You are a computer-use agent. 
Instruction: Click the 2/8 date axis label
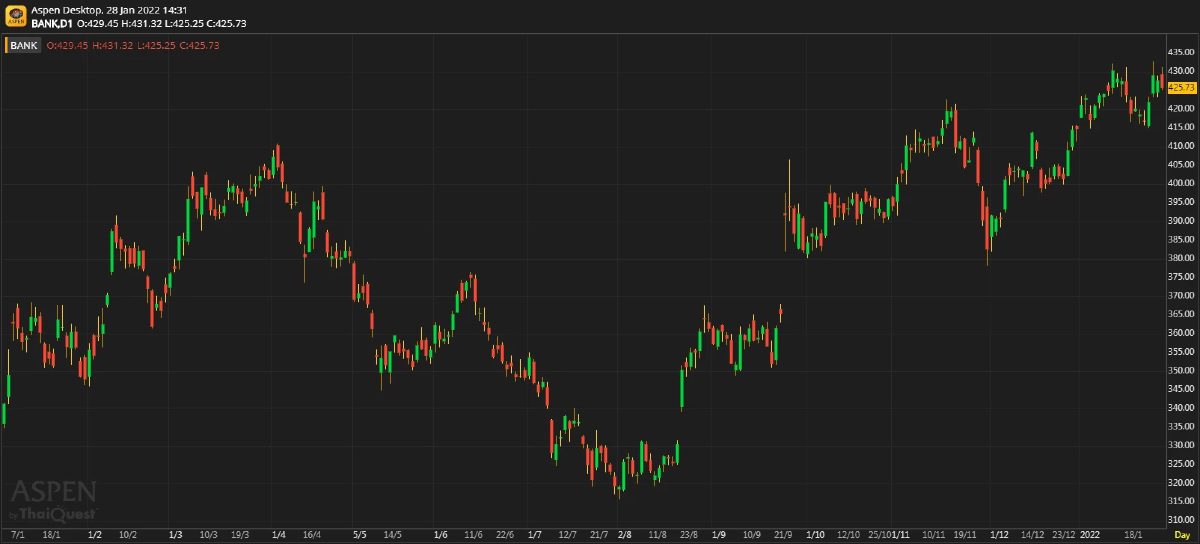pyautogui.click(x=625, y=535)
